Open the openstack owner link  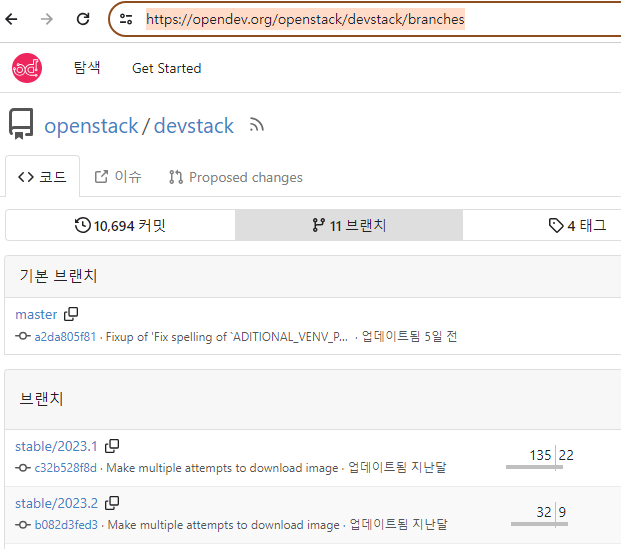[x=91, y=126]
